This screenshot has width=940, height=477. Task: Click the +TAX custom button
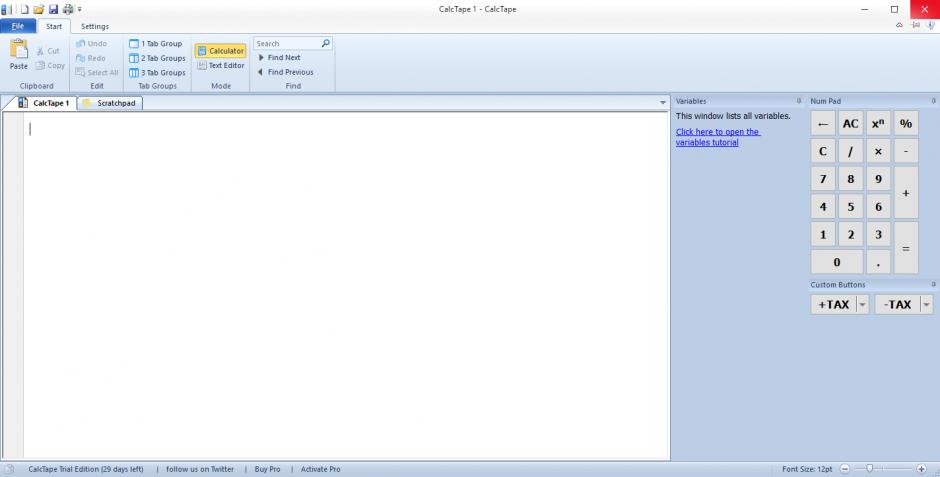tap(833, 304)
